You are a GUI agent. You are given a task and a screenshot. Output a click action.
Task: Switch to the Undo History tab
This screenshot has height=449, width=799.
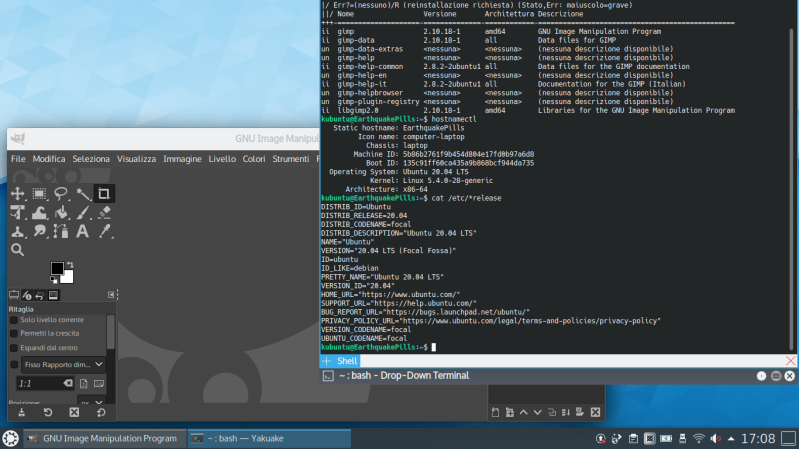coord(40,295)
